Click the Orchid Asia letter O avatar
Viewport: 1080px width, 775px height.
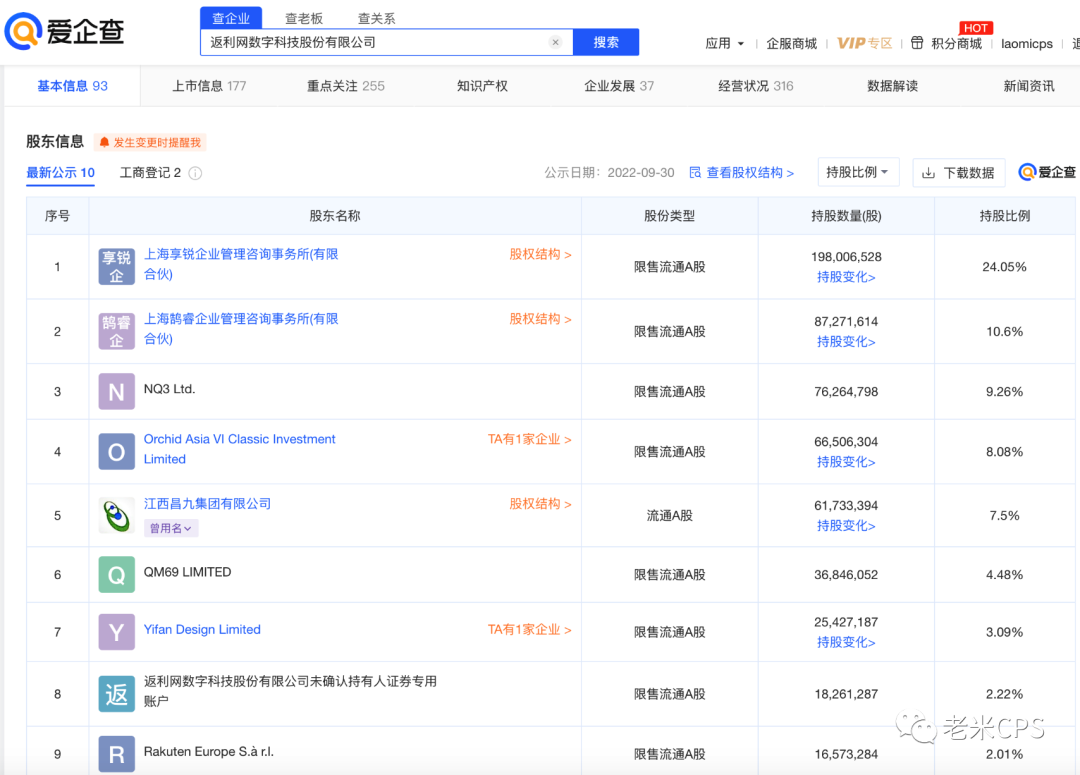116,451
